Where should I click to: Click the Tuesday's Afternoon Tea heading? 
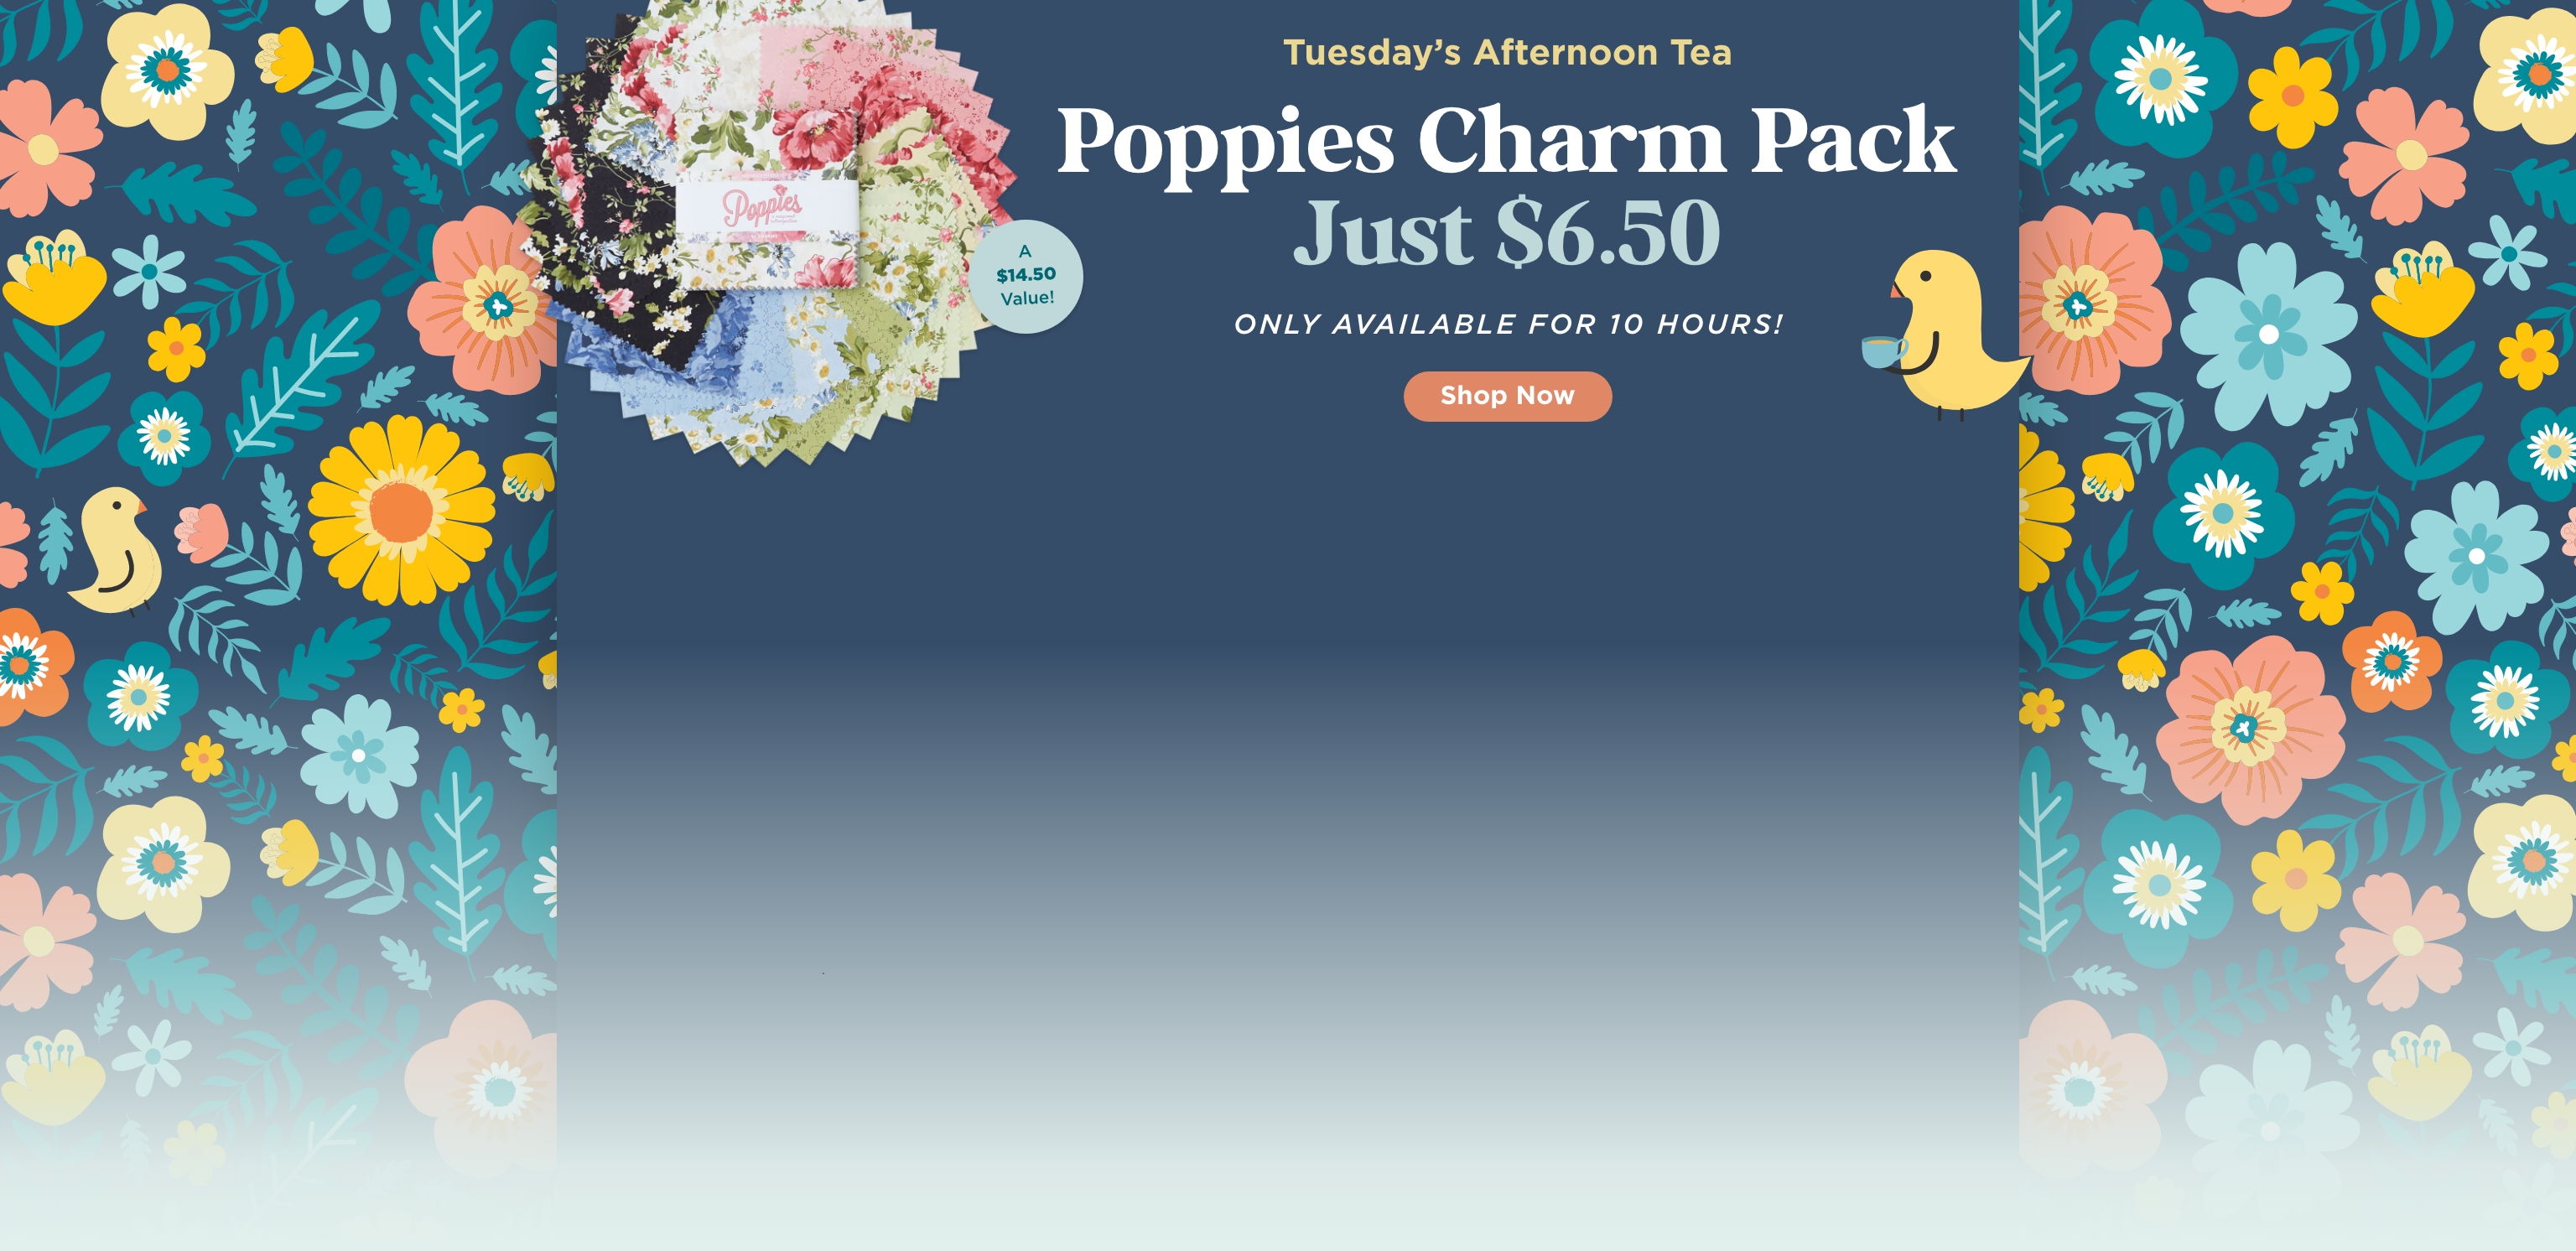tap(1507, 52)
